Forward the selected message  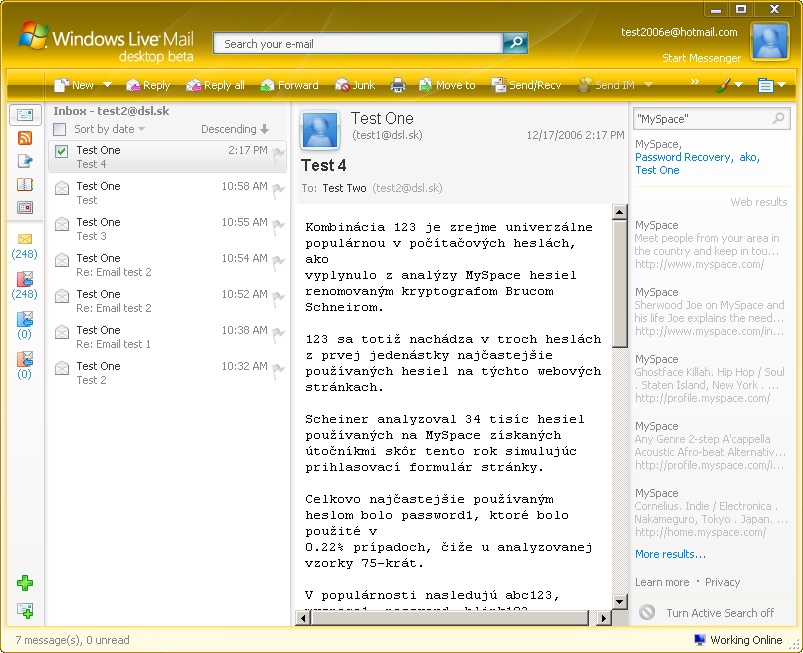[289, 85]
